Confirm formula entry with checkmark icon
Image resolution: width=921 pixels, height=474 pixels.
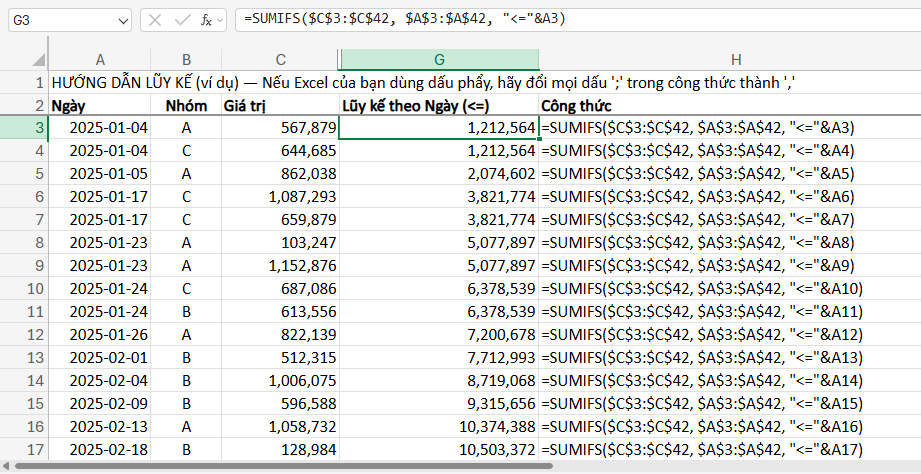click(183, 21)
